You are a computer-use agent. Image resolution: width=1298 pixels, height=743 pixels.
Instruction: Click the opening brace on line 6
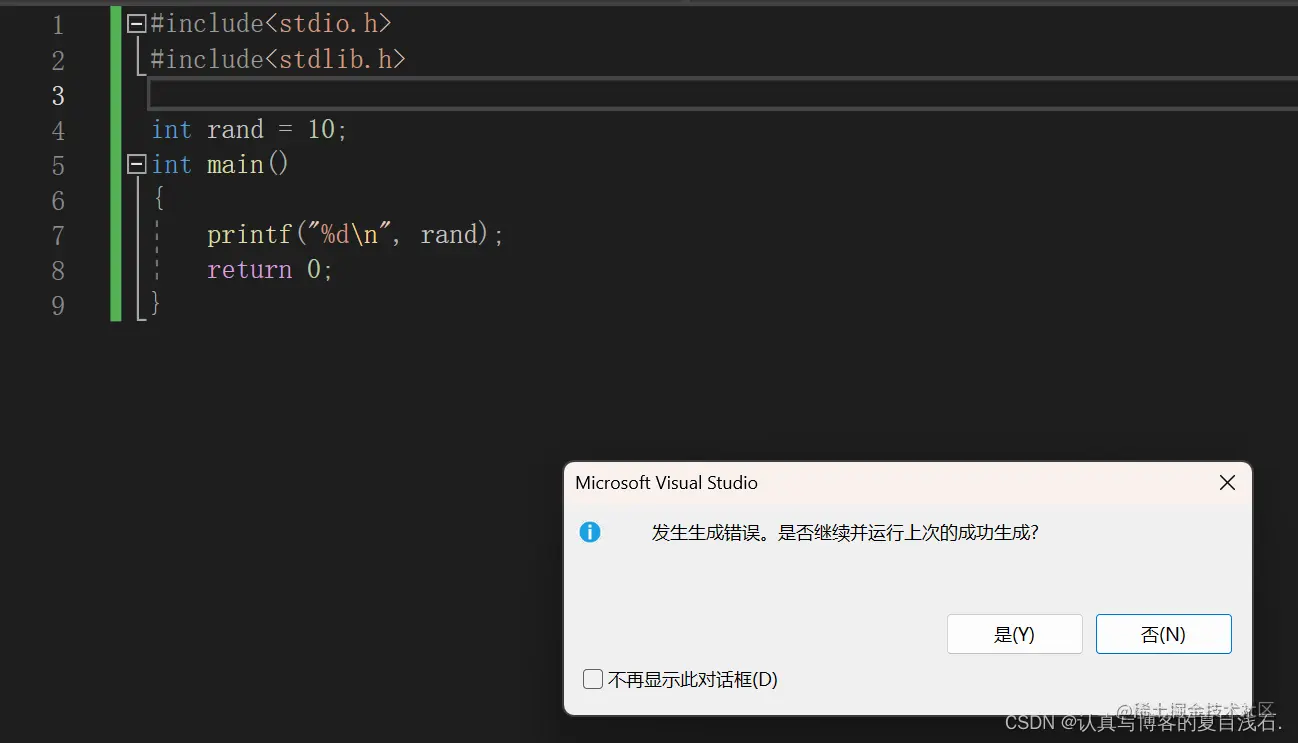point(158,198)
